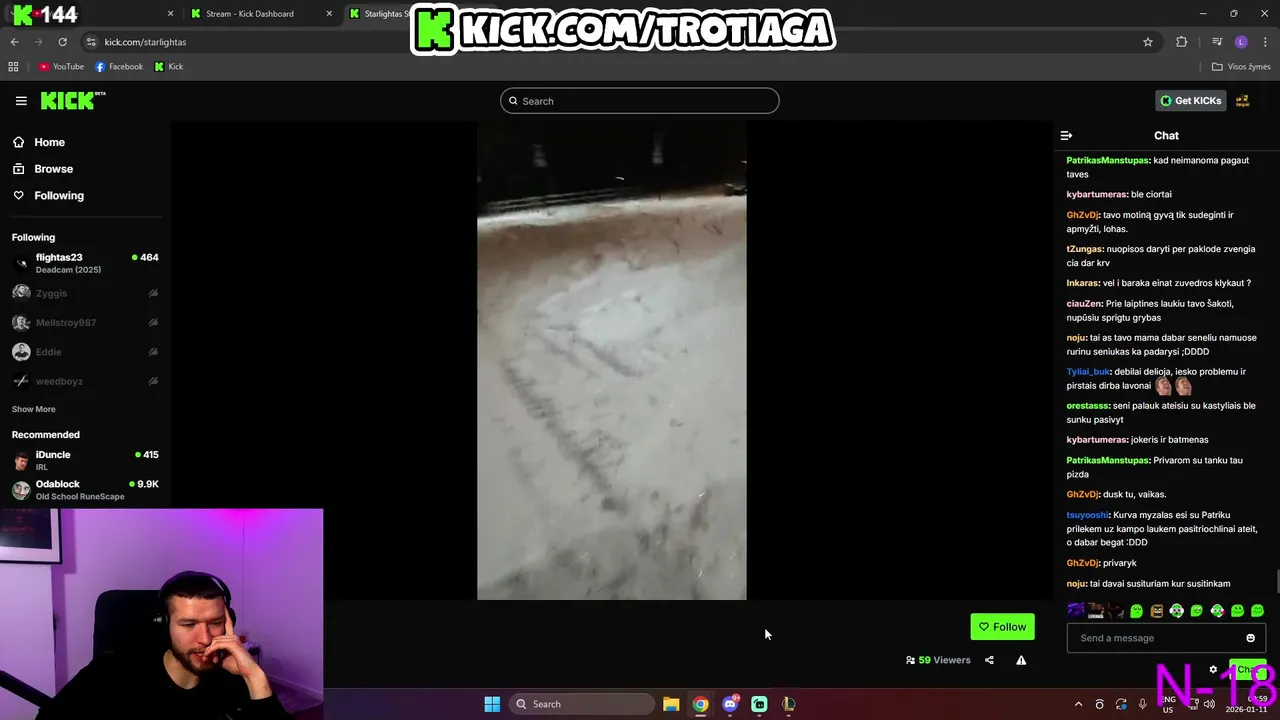
Task: Go back with the browser back arrow
Action: click(x=14, y=42)
